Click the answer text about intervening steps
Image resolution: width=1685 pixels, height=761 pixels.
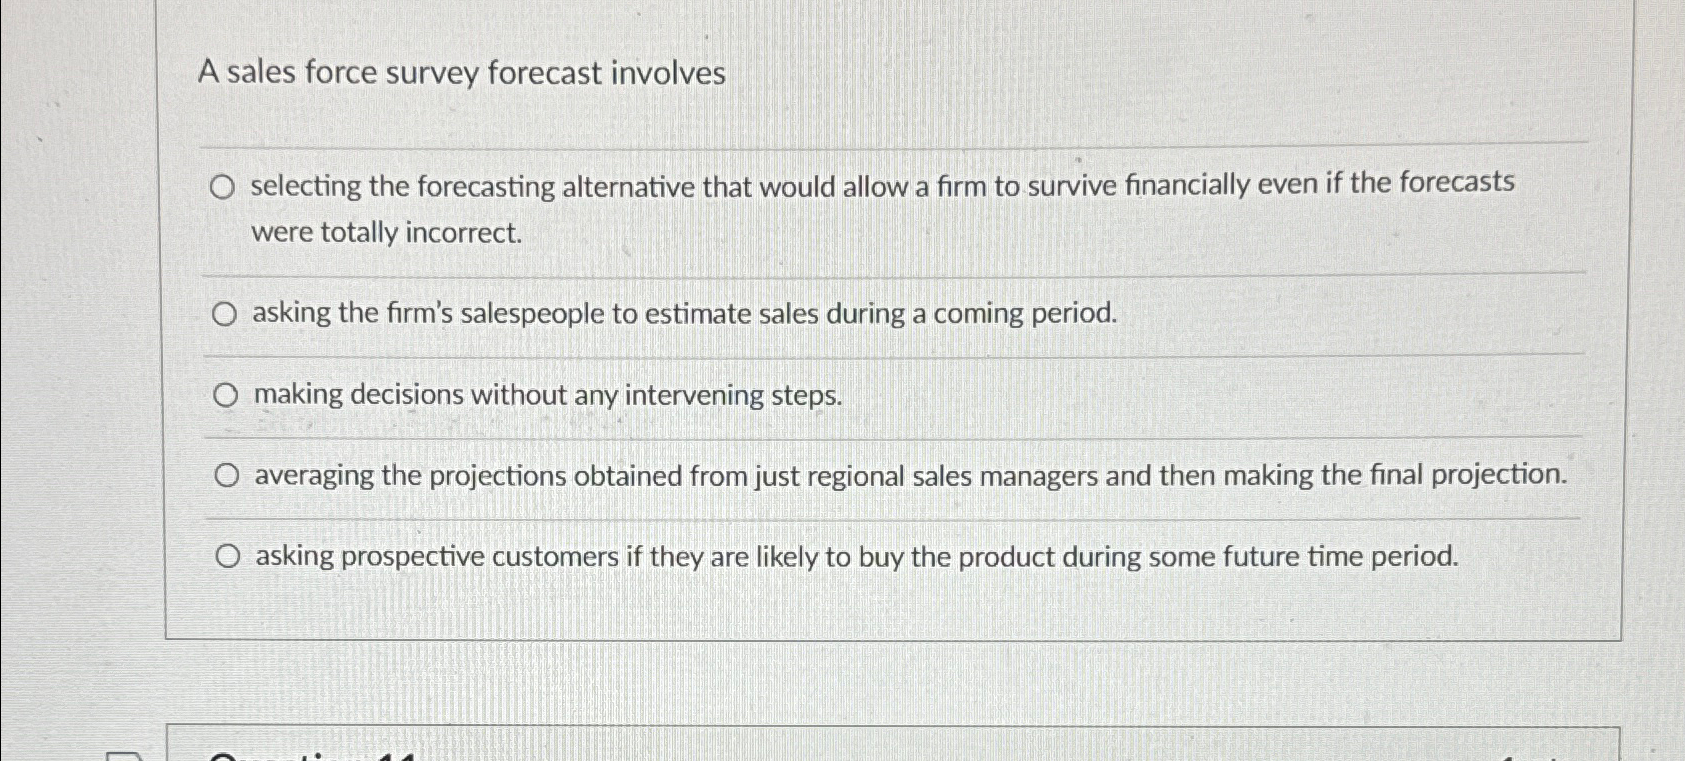(x=548, y=394)
